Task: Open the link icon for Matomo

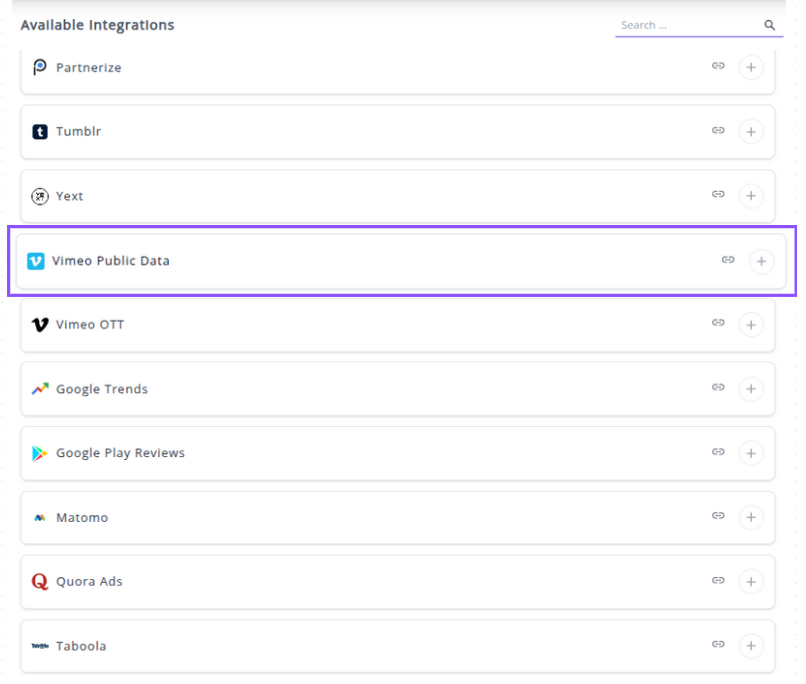Action: coord(718,516)
